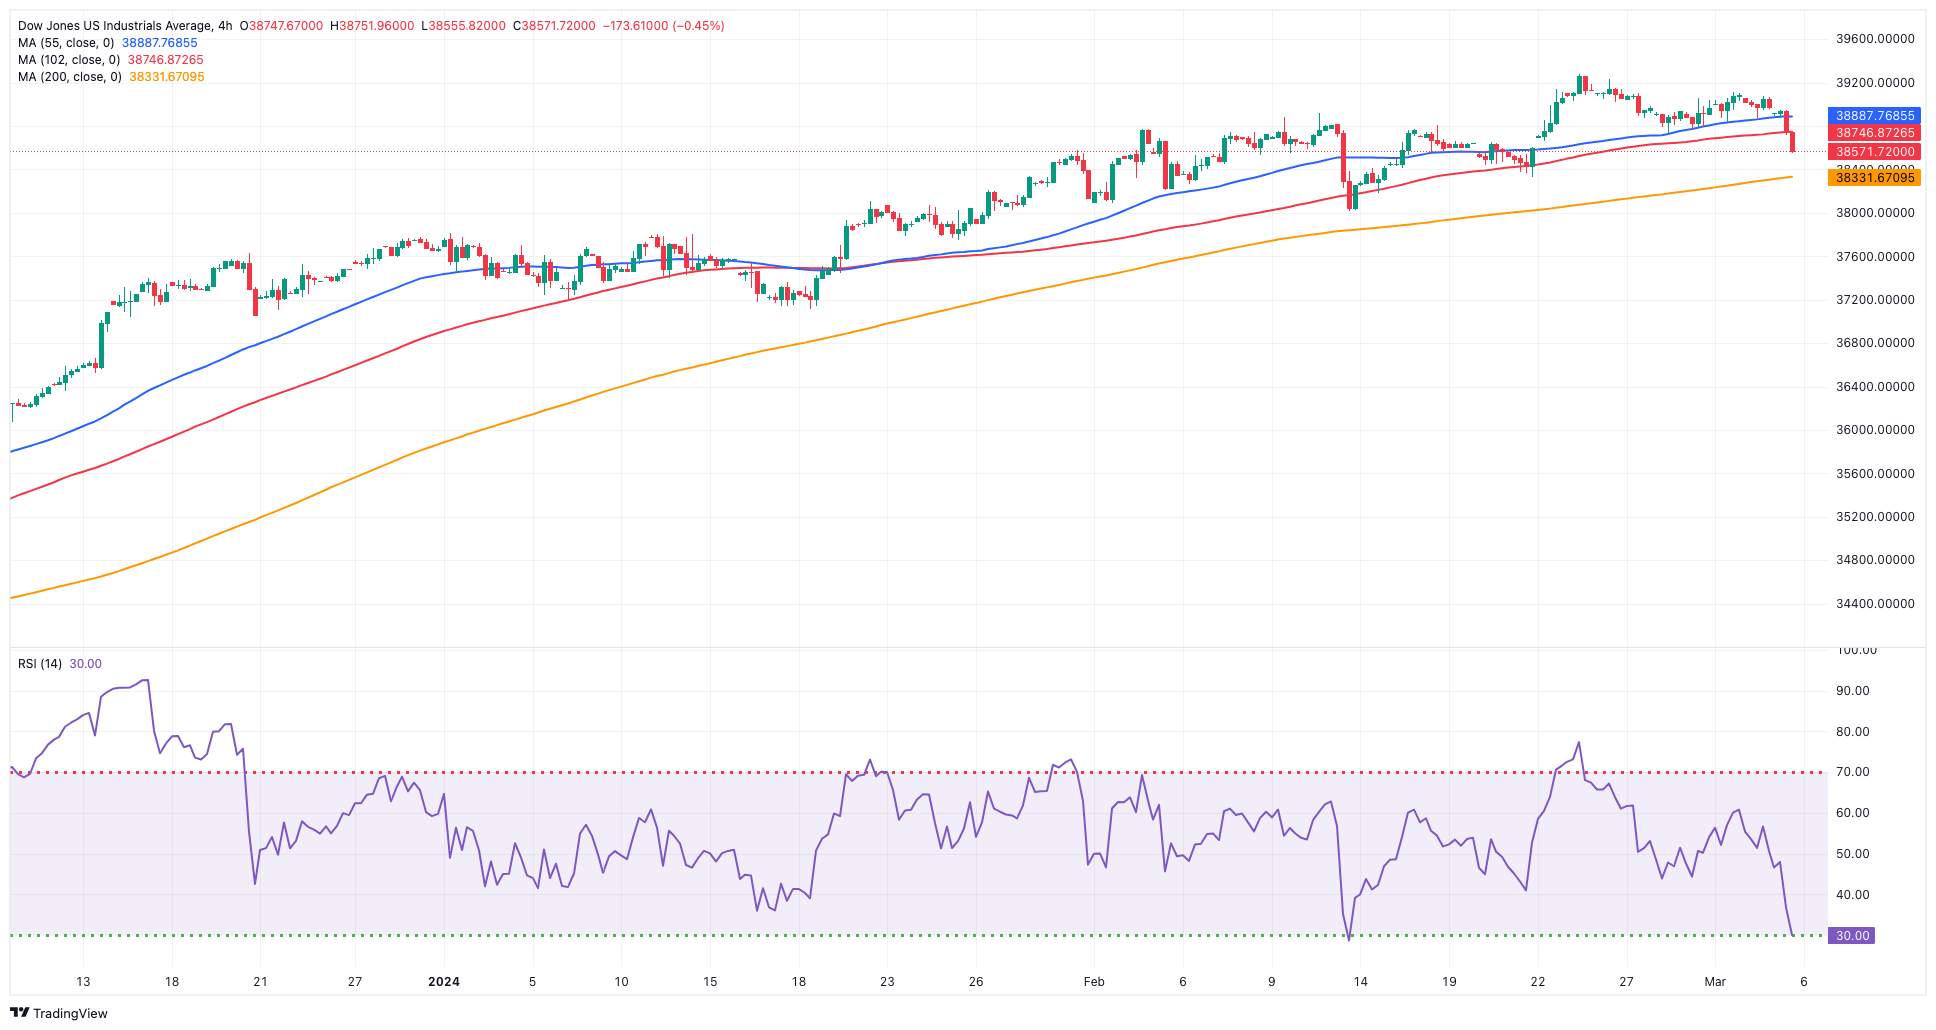
Task: Click the RSI (14) indicator label
Action: tap(40, 664)
